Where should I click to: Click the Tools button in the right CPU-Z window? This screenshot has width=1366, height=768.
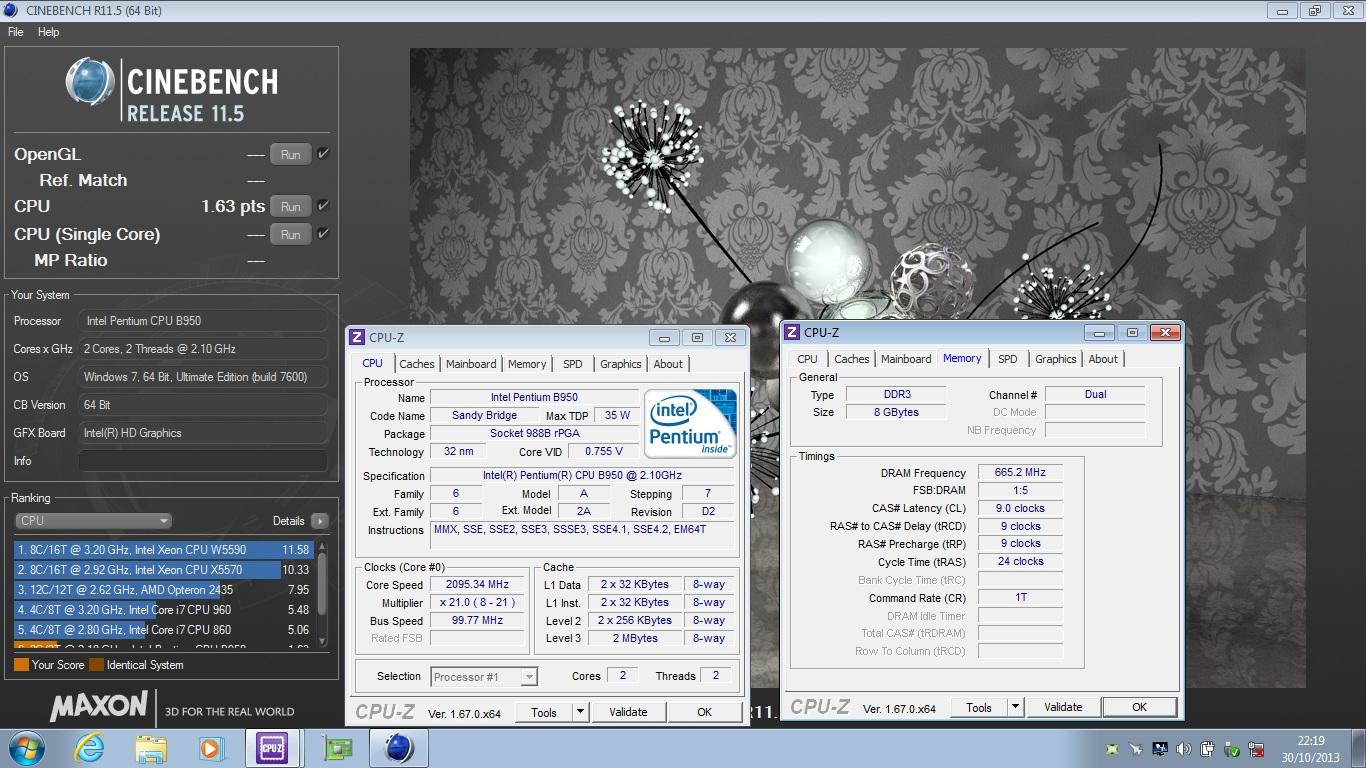pos(979,707)
